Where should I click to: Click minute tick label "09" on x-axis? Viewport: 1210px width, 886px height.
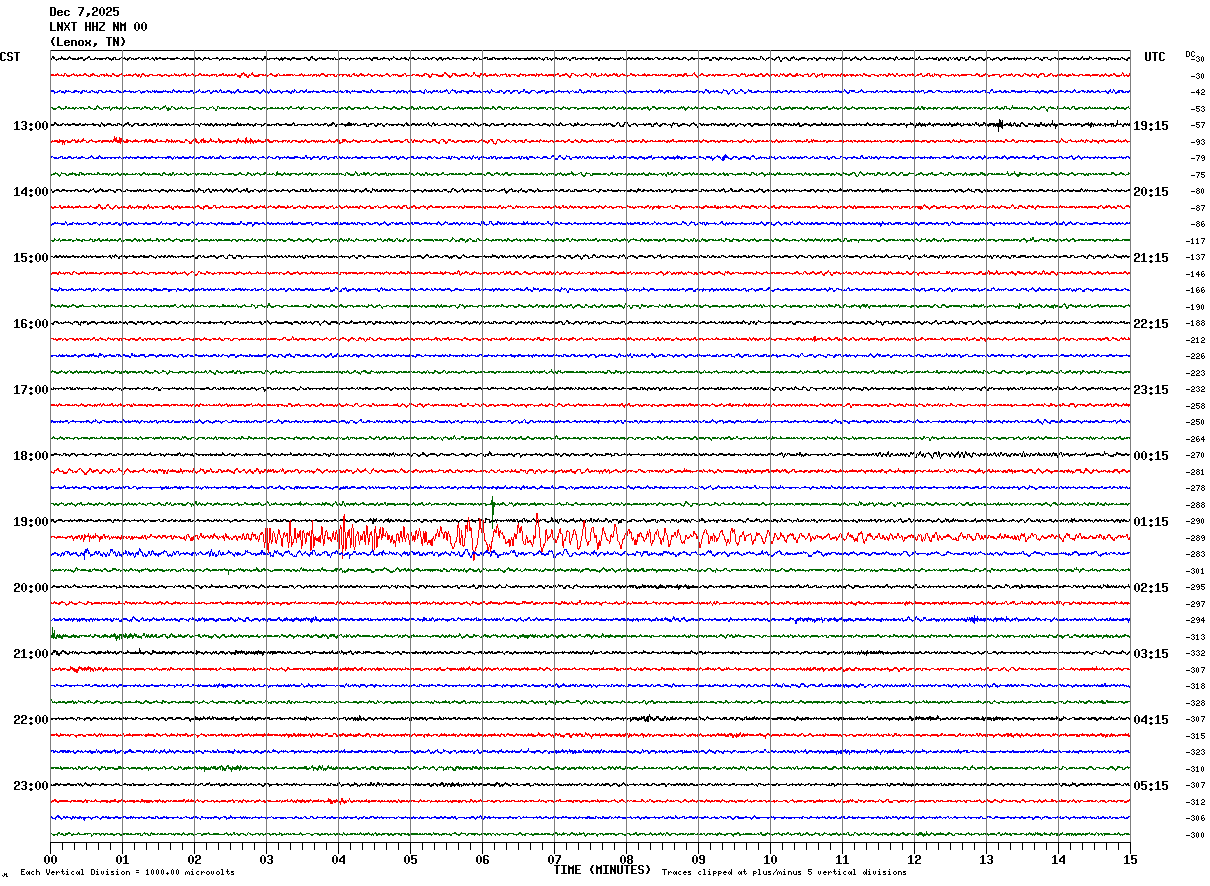pyautogui.click(x=699, y=859)
